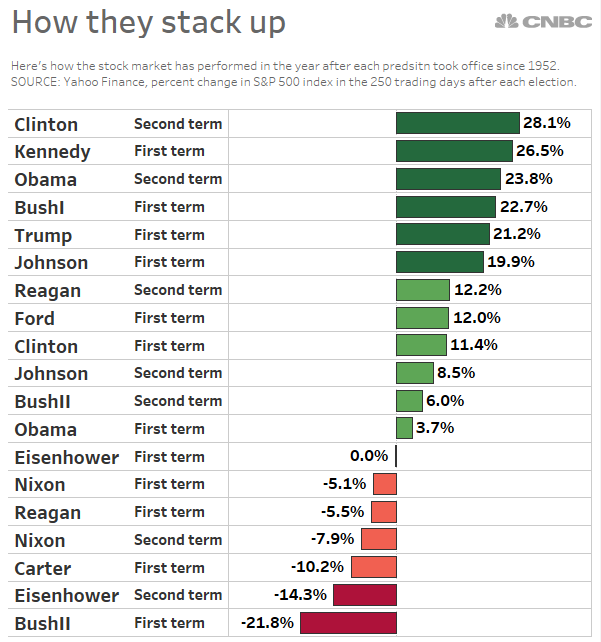The width and height of the screenshot is (601, 642).
Task: Click the 0.0% value for Eisenhower
Action: point(369,456)
